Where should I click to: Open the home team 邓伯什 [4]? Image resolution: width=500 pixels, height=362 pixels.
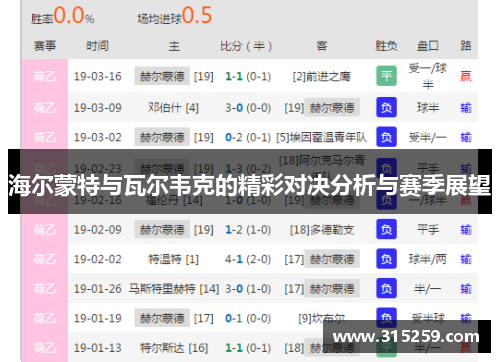coord(173,108)
